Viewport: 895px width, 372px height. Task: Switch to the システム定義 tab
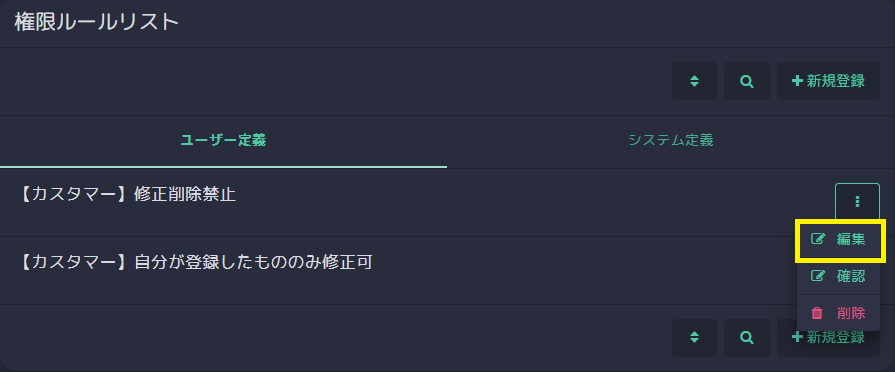pos(671,140)
